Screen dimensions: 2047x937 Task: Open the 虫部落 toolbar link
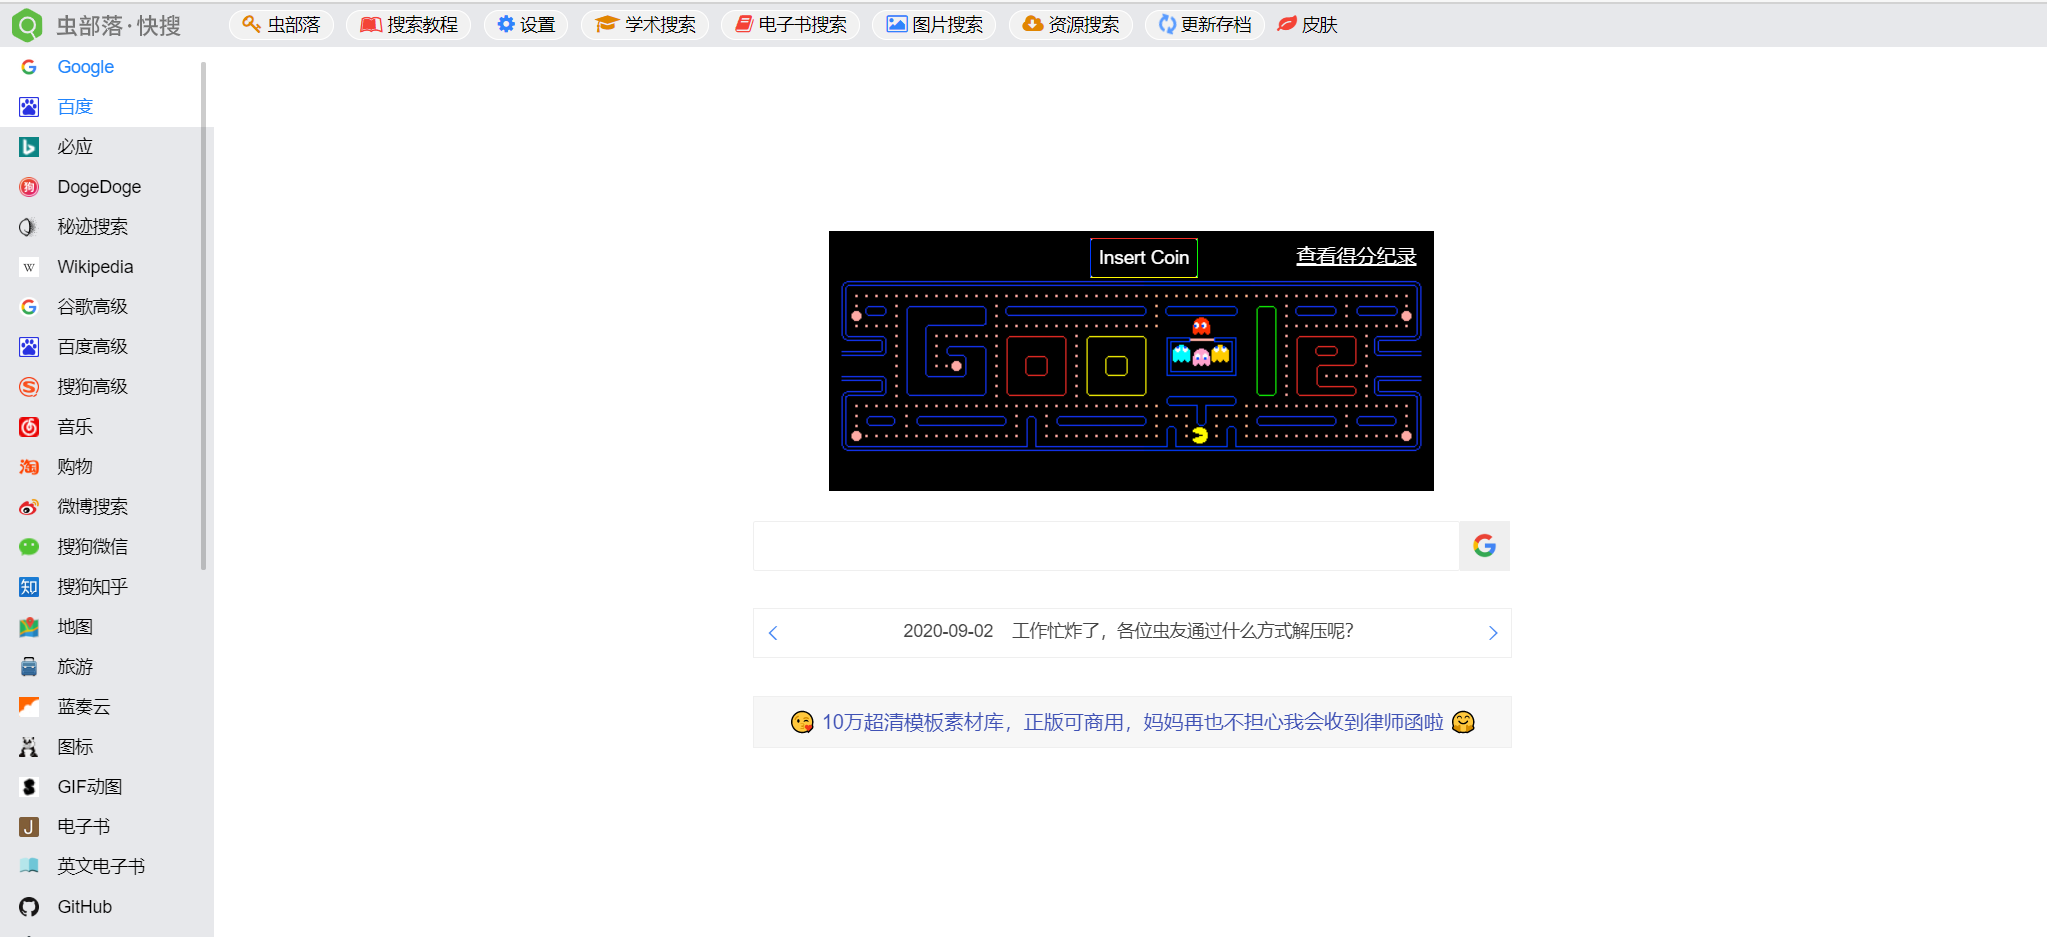coord(281,25)
